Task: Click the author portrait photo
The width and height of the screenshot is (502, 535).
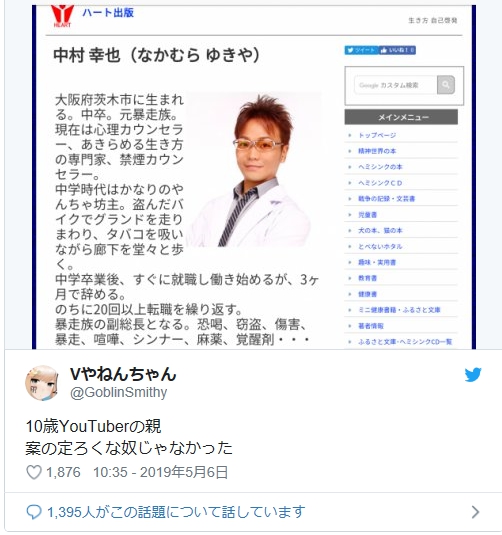Action: point(253,169)
